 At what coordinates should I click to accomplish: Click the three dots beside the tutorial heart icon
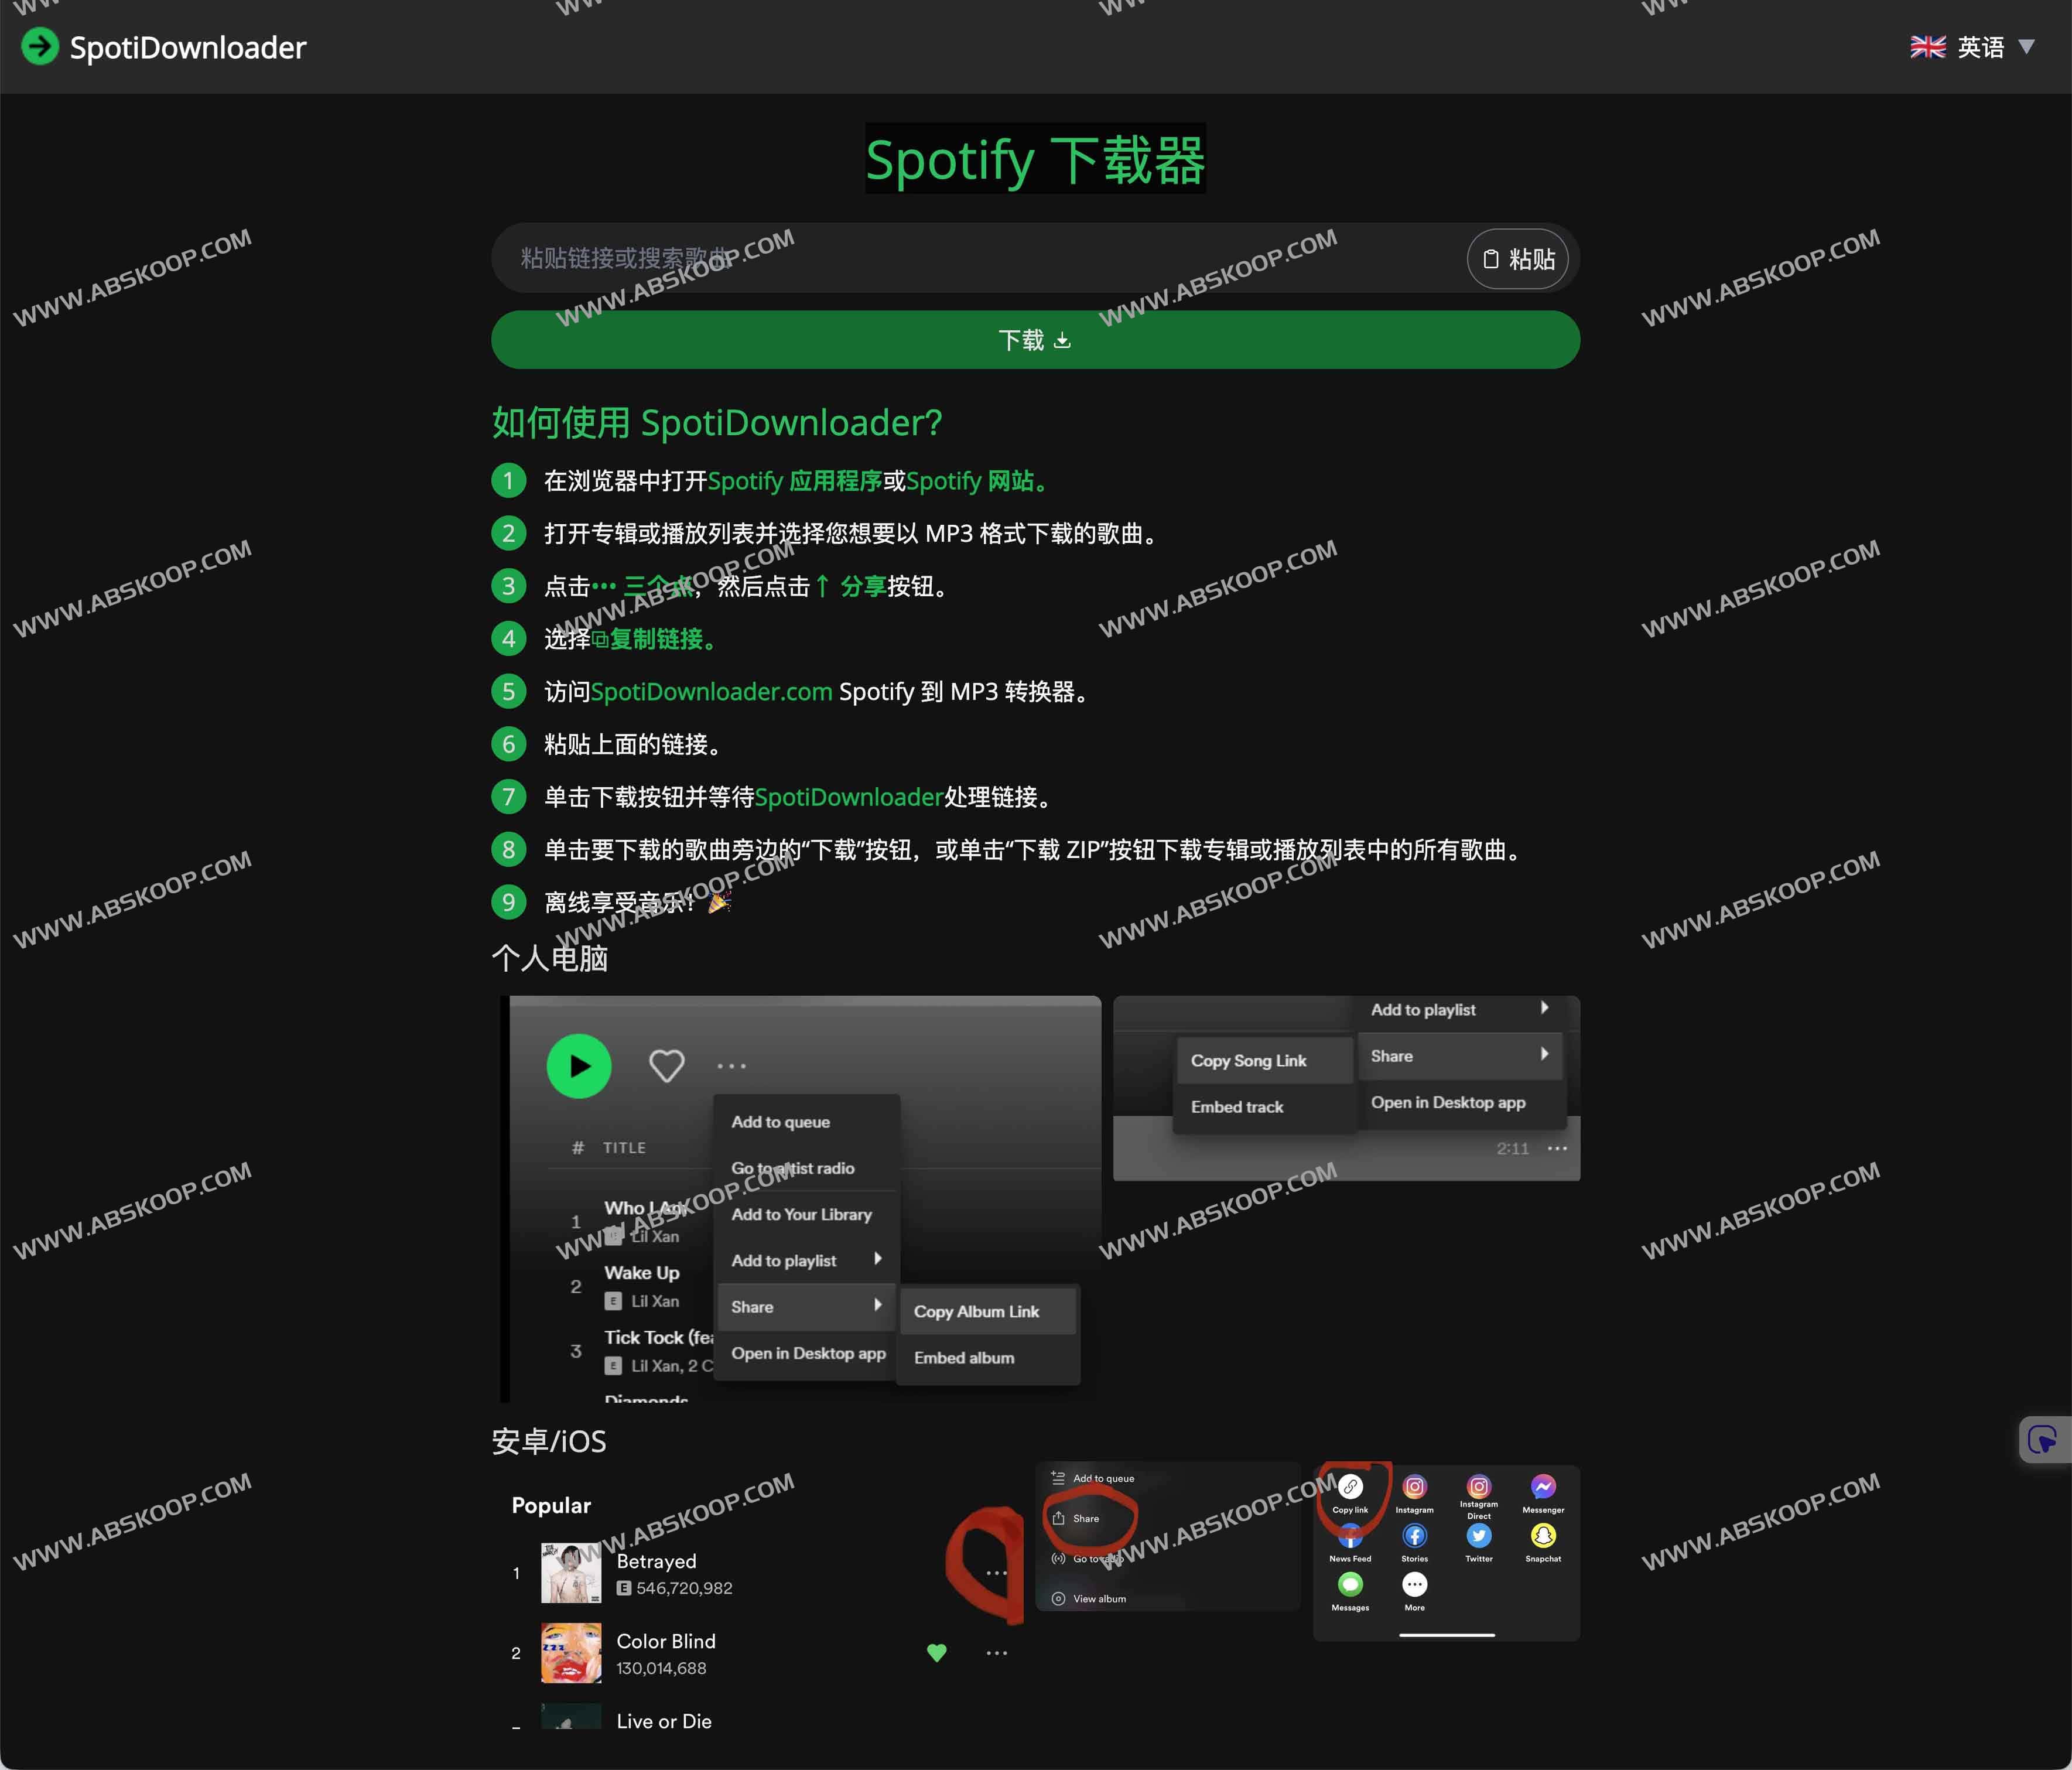pyautogui.click(x=732, y=1066)
